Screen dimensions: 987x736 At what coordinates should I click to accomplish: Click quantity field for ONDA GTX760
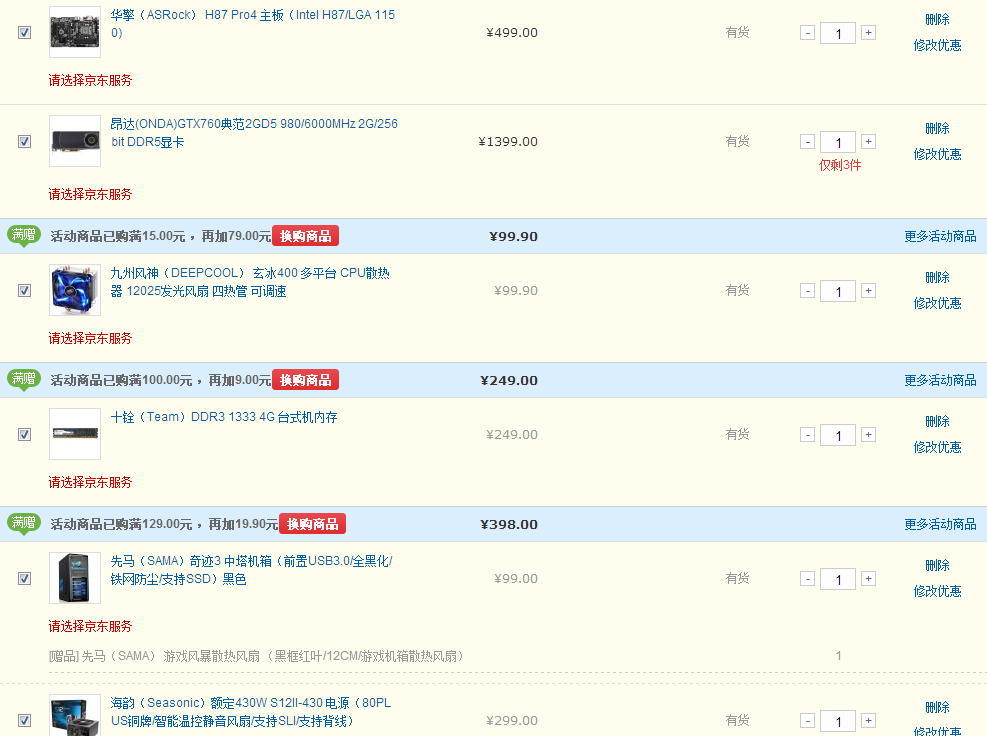(838, 142)
